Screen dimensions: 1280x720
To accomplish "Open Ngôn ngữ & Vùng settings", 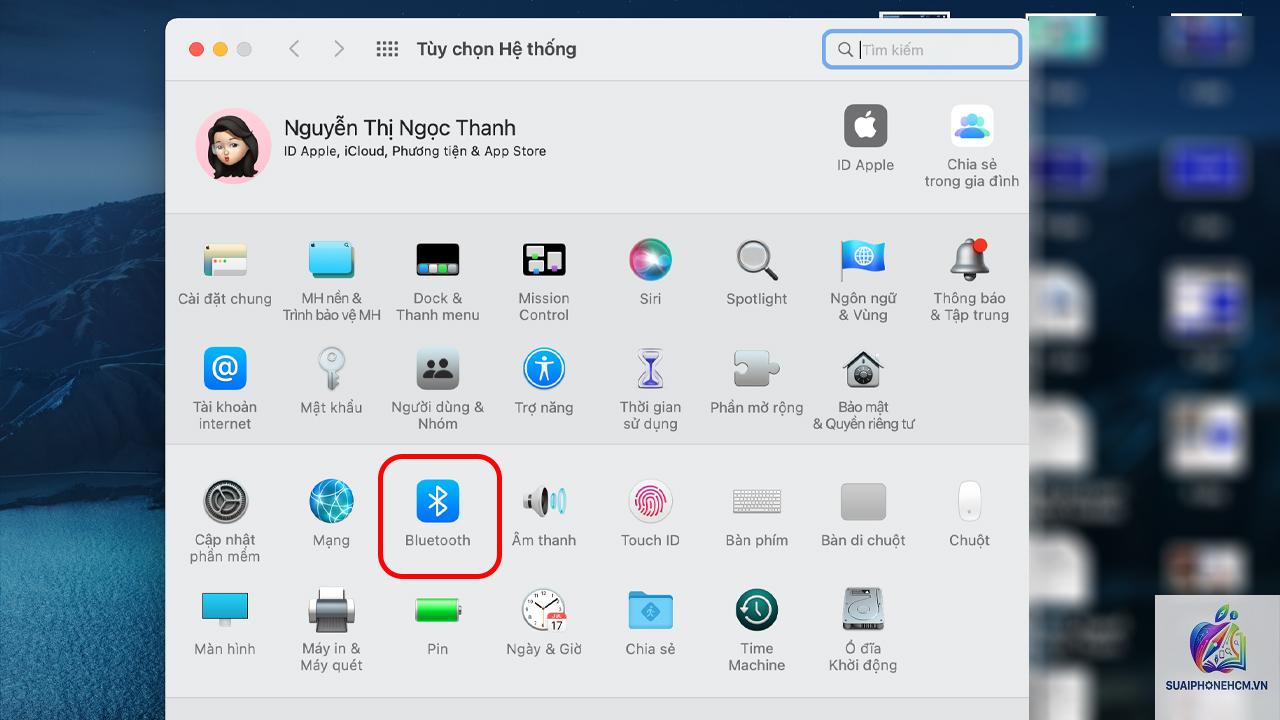I will click(x=863, y=261).
